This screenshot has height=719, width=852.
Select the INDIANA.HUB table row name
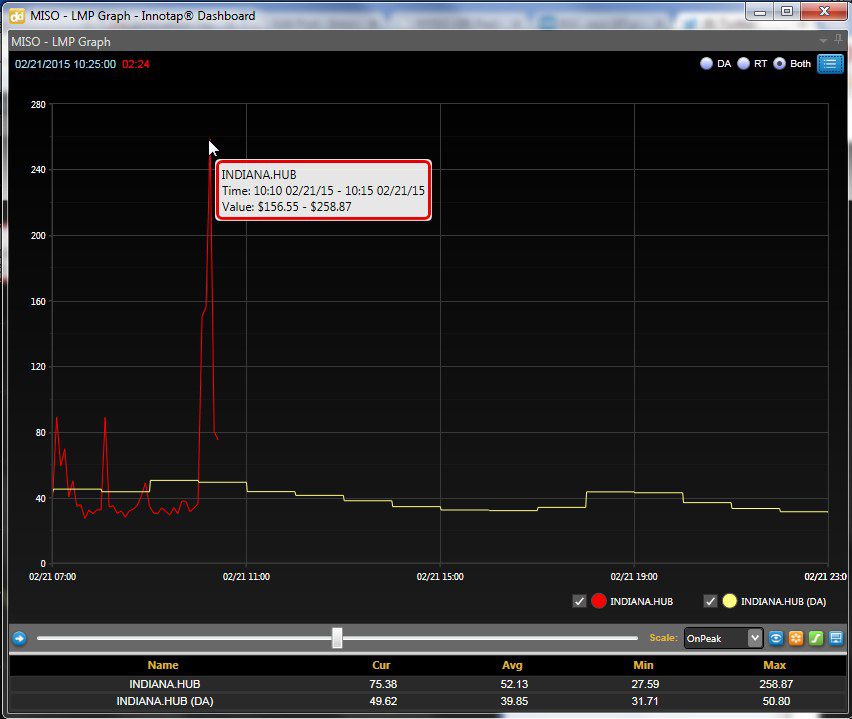point(165,684)
